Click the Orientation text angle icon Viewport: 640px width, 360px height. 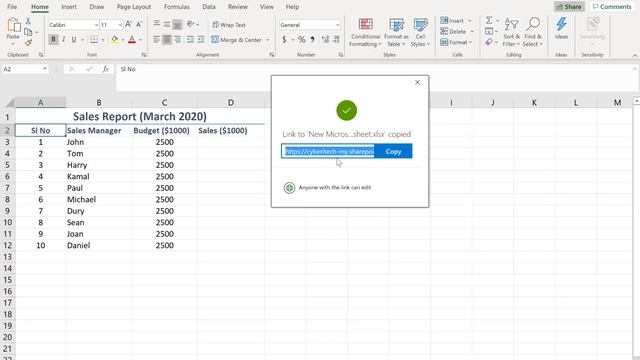191,24
